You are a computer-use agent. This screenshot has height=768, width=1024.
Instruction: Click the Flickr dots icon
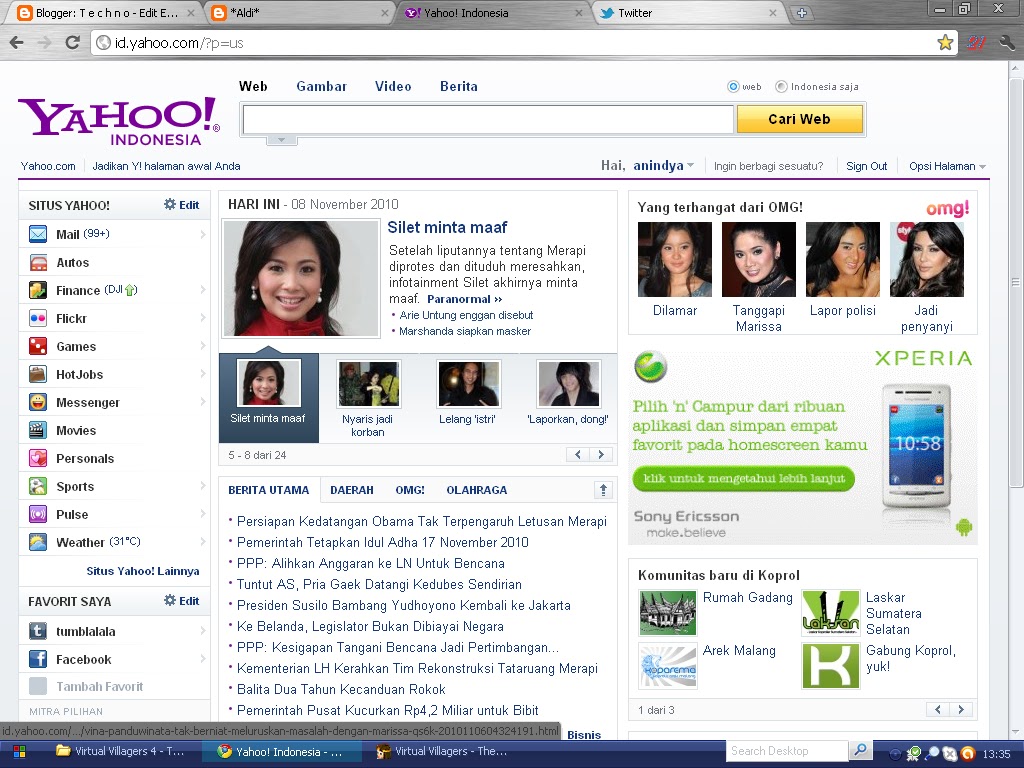coord(38,318)
